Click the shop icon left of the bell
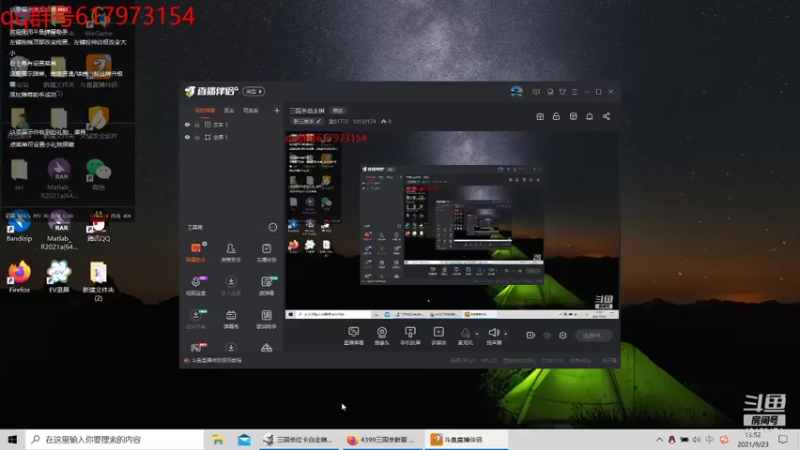The image size is (800, 450). click(x=573, y=116)
